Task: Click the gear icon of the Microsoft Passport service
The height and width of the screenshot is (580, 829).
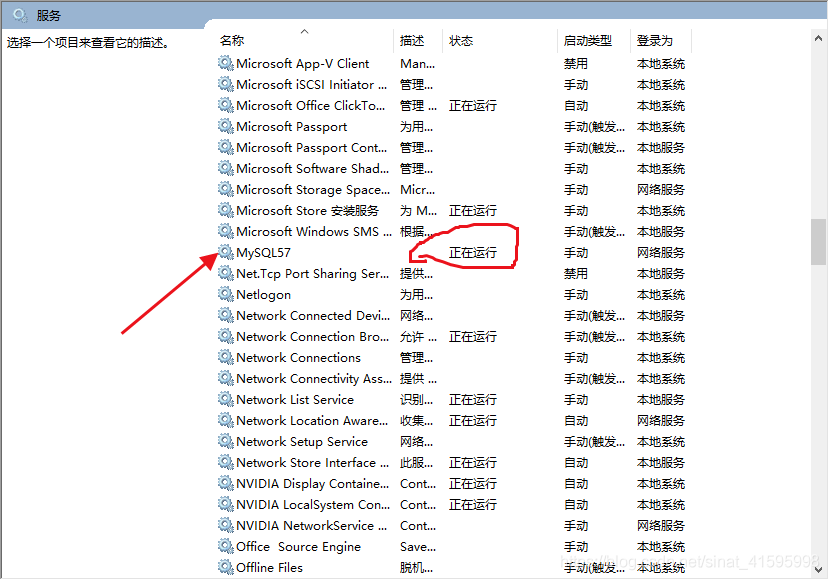Action: point(226,126)
